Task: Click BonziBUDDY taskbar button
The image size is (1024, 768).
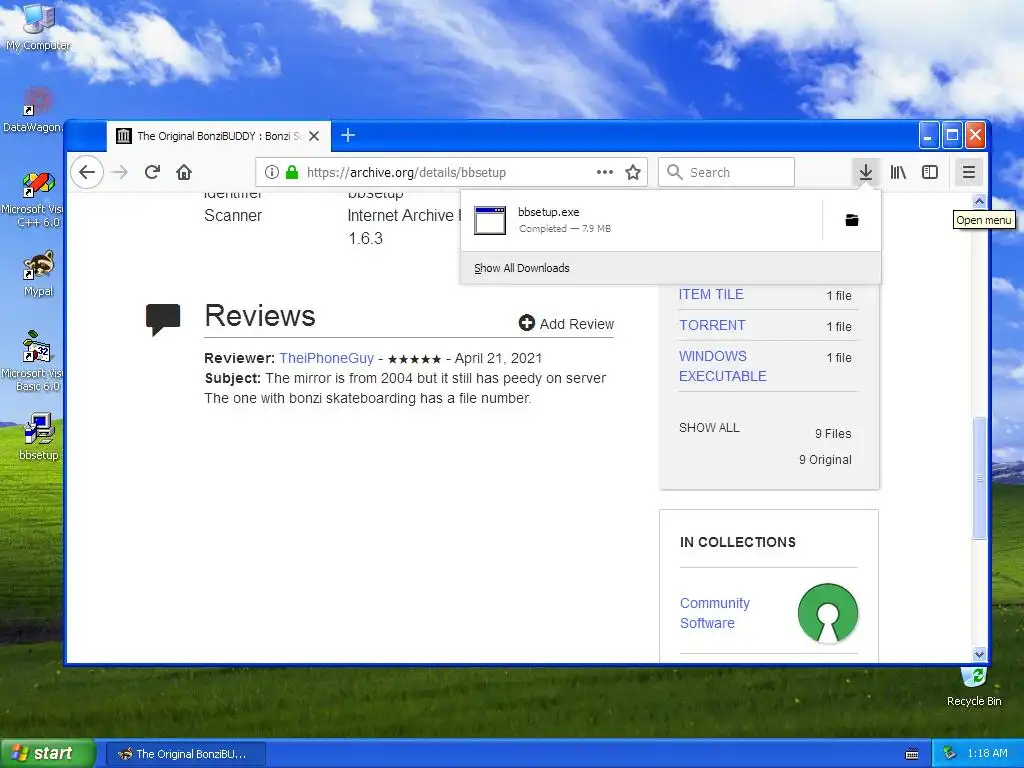Action: point(185,754)
